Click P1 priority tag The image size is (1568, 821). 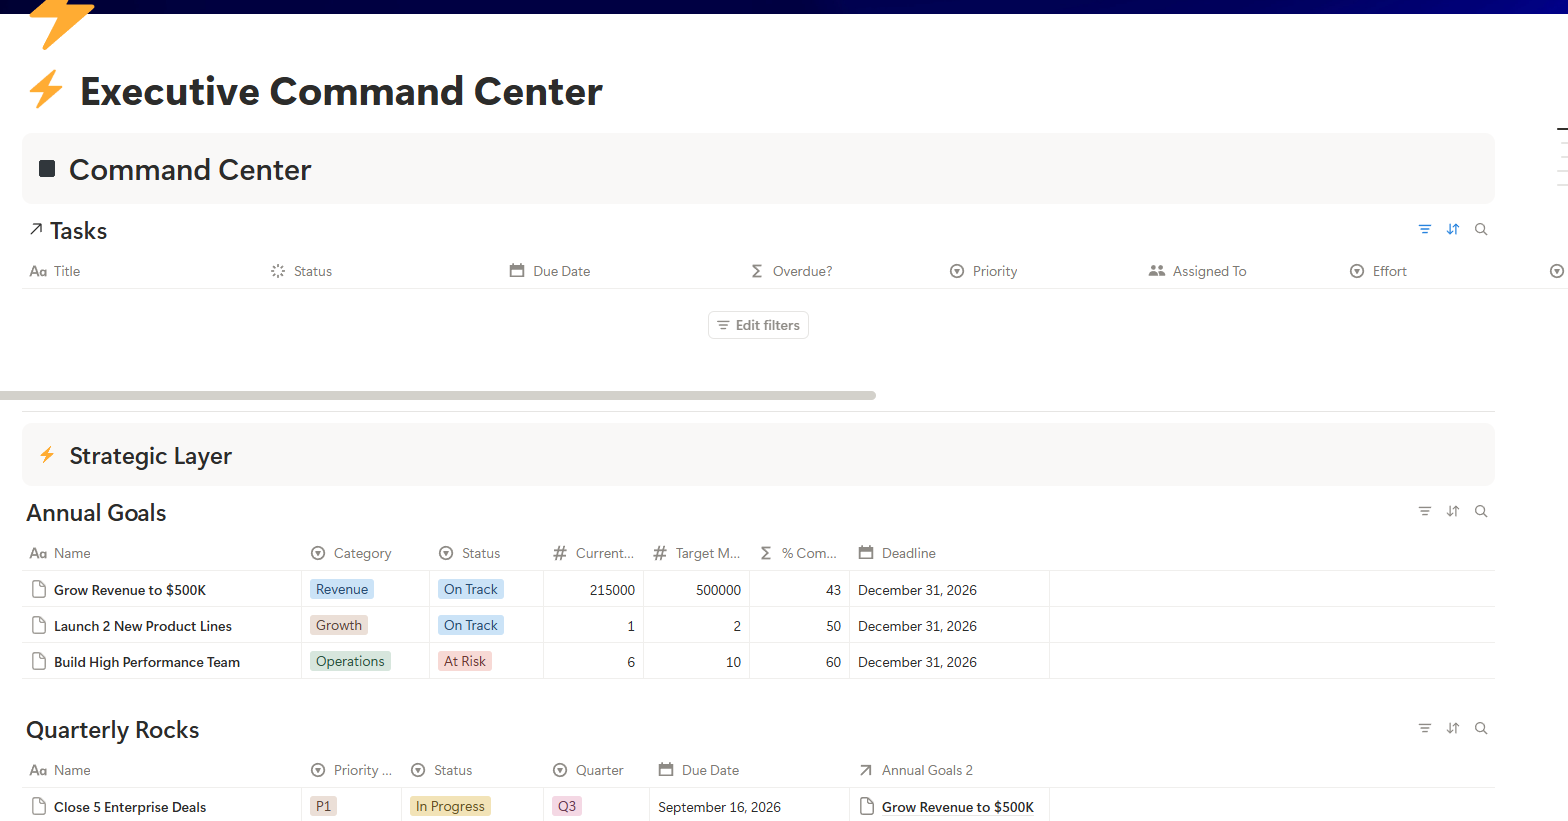tap(323, 806)
